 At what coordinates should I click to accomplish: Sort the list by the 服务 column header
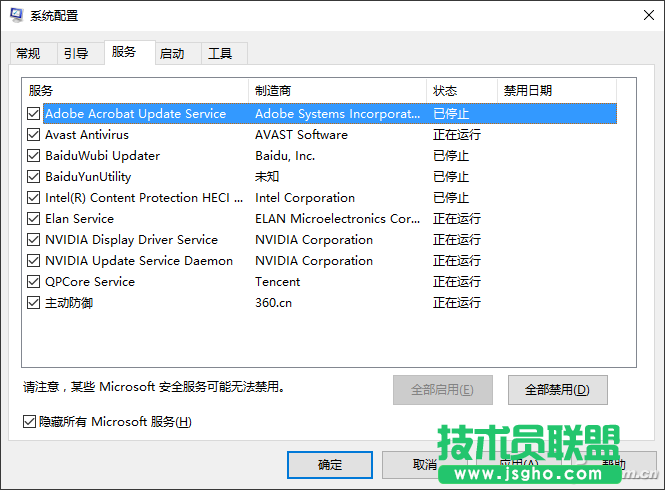click(x=135, y=91)
